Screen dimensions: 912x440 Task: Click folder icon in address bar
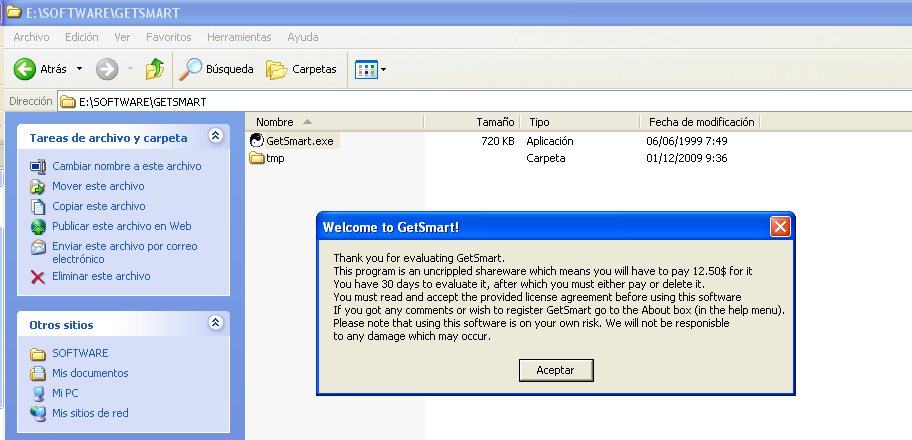coord(69,102)
